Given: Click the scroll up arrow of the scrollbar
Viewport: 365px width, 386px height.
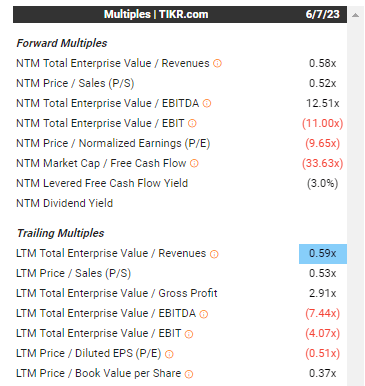Looking at the screenshot, I should (355, 15).
